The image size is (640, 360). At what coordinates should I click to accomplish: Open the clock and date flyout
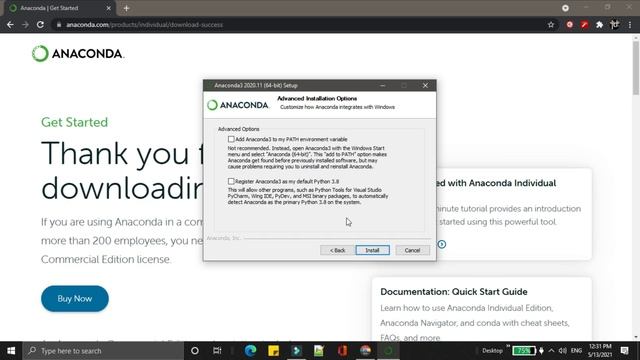[600, 351]
